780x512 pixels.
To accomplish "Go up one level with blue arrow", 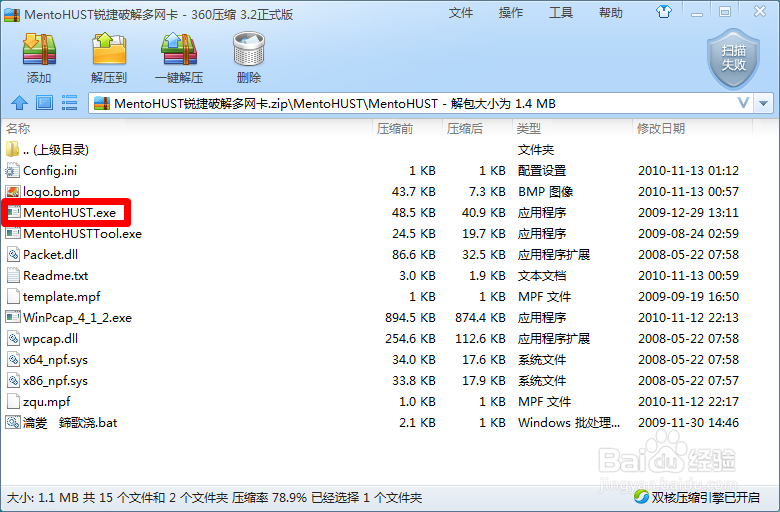I will click(19, 103).
